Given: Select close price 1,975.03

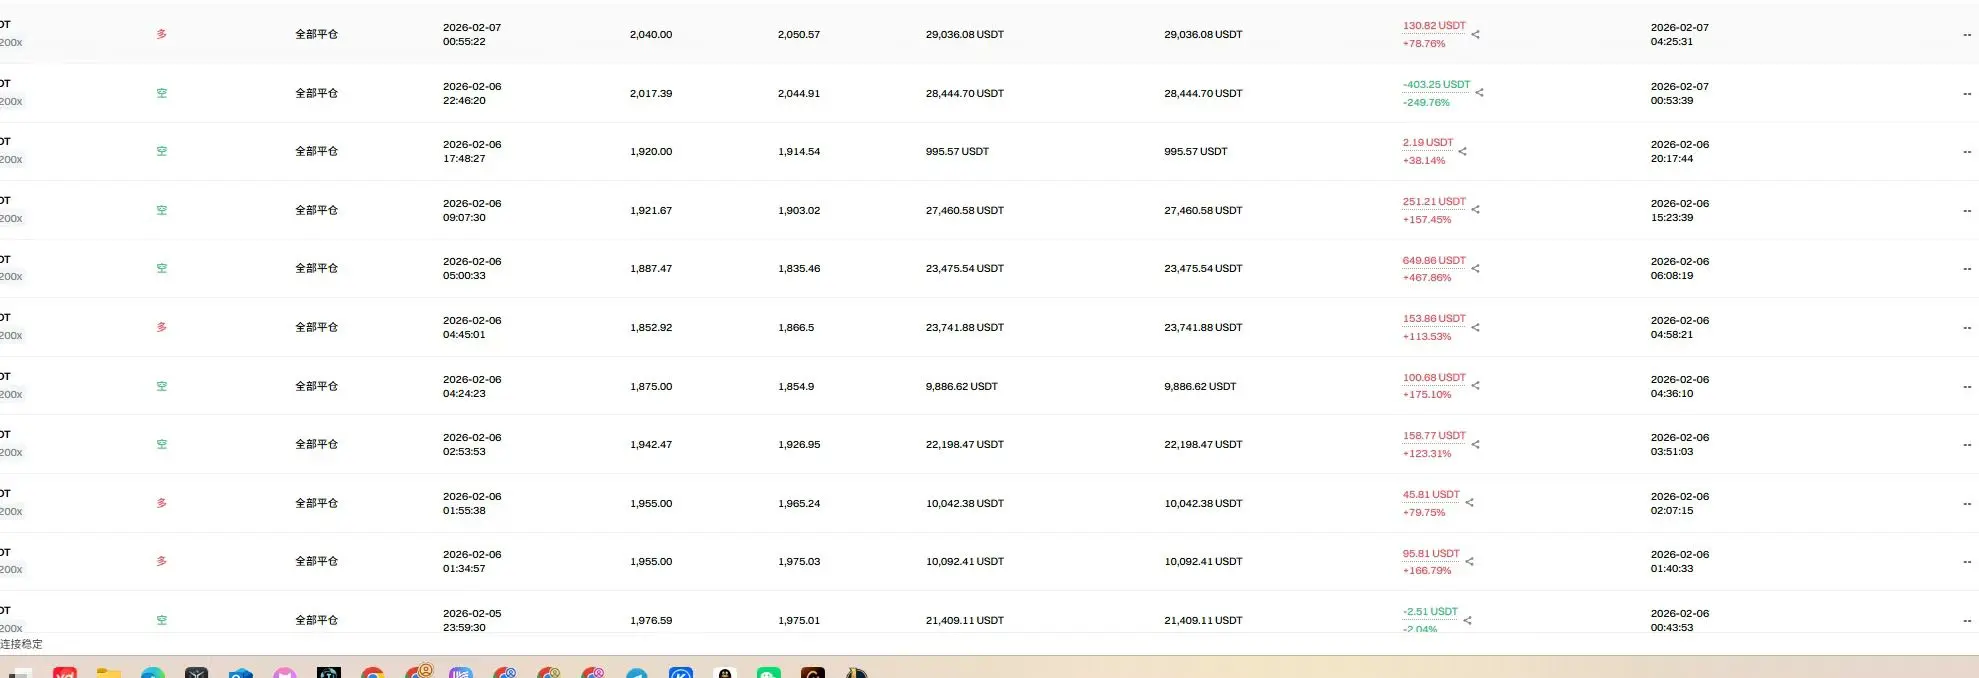Looking at the screenshot, I should (x=799, y=562).
